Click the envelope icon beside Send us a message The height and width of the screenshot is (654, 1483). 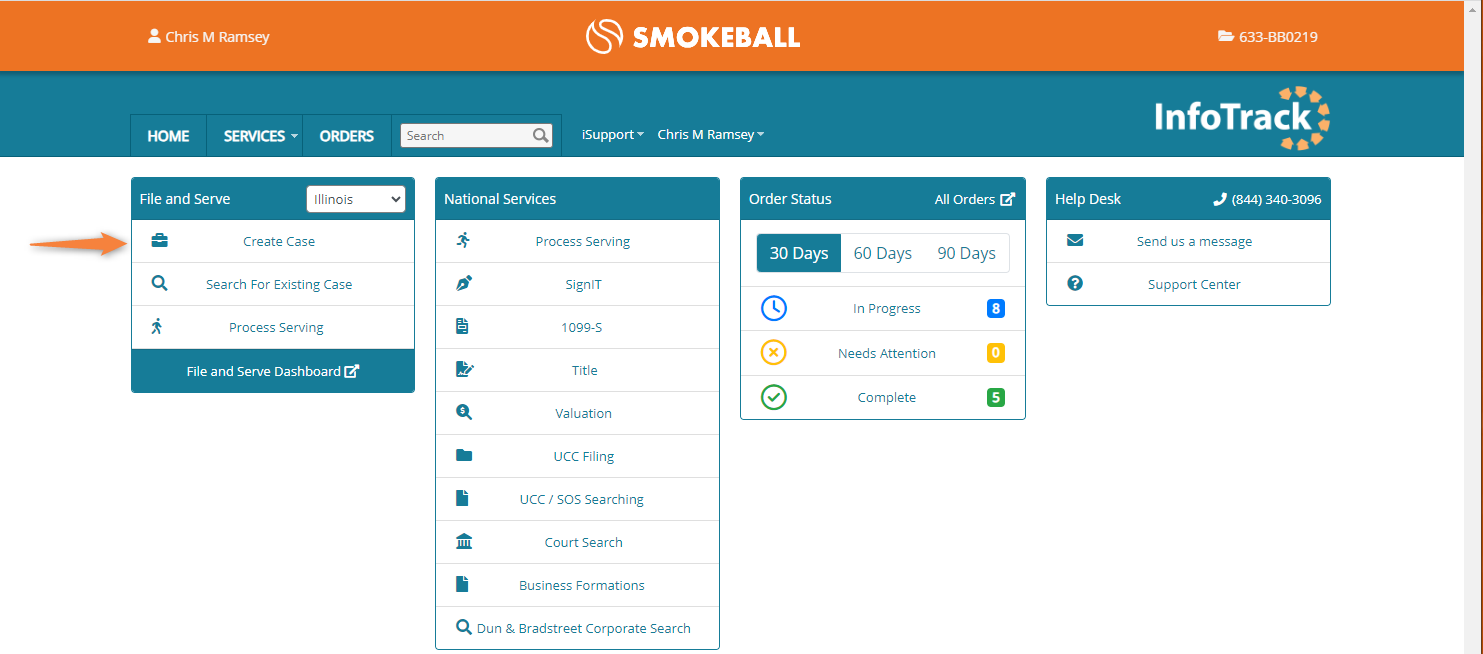1075,241
